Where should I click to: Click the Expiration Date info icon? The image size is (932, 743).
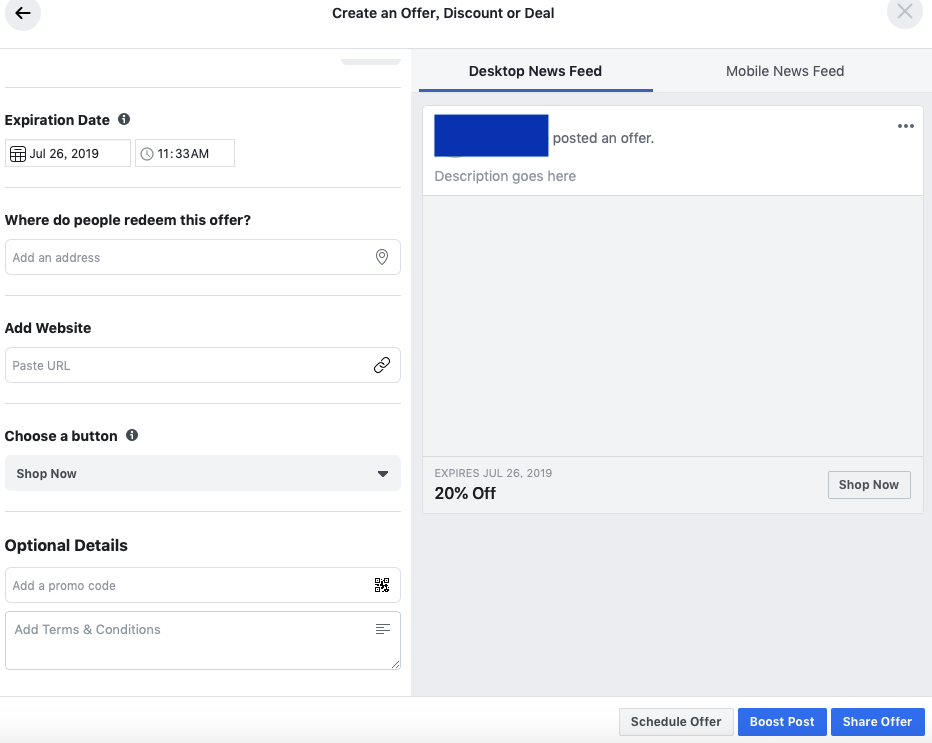click(x=124, y=119)
